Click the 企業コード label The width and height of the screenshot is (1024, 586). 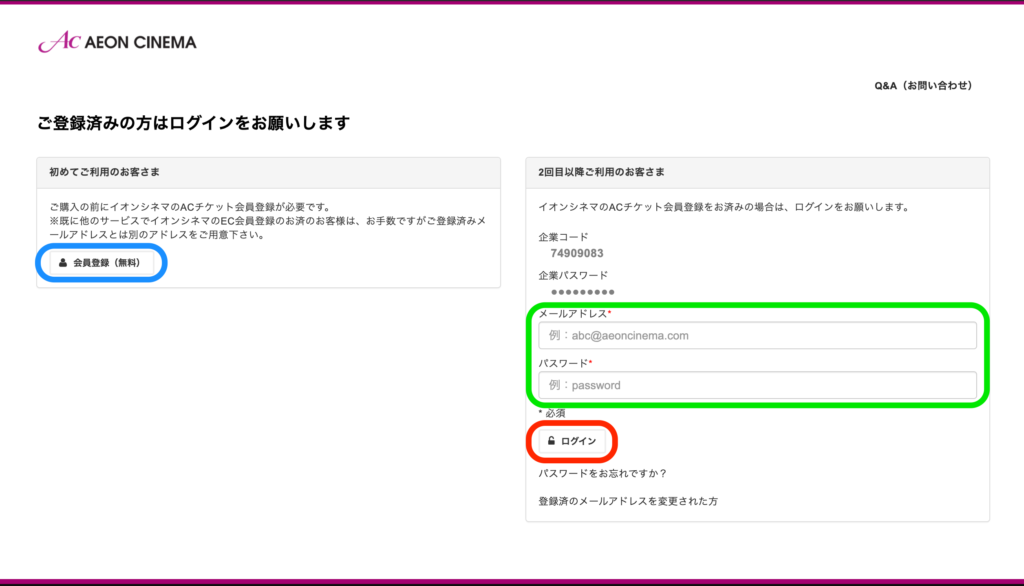564,236
